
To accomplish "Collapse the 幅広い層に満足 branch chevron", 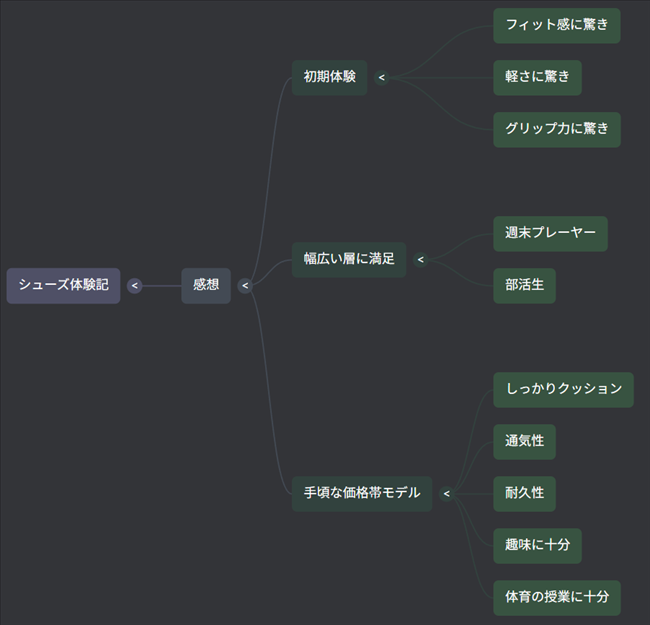I will point(421,260).
